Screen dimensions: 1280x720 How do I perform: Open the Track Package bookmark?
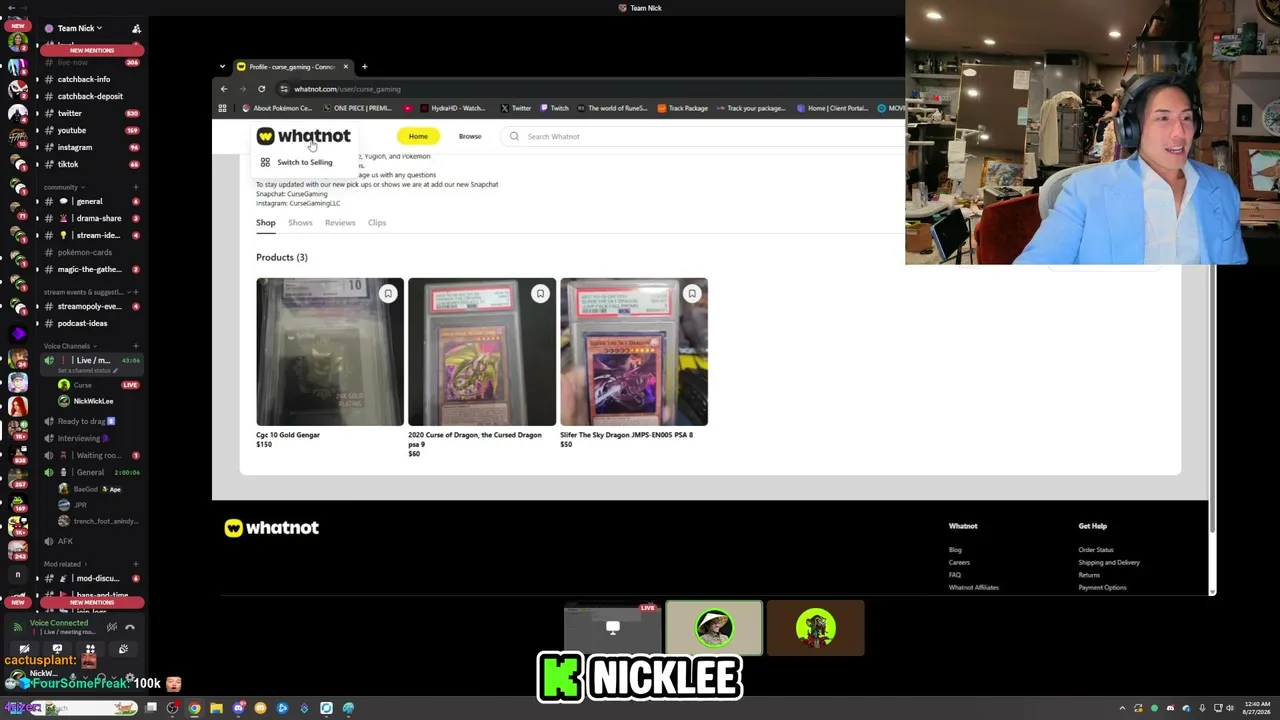pos(682,108)
